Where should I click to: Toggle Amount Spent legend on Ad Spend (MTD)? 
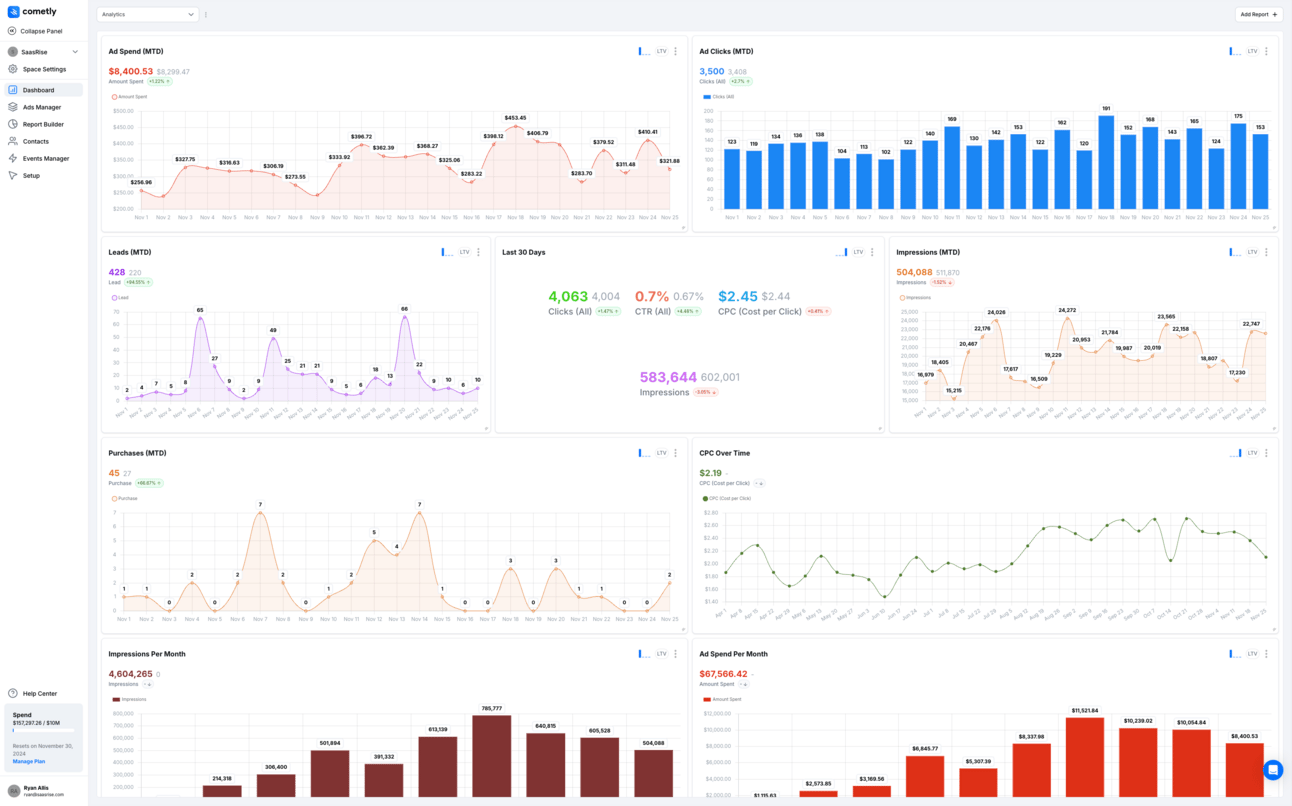tap(129, 97)
